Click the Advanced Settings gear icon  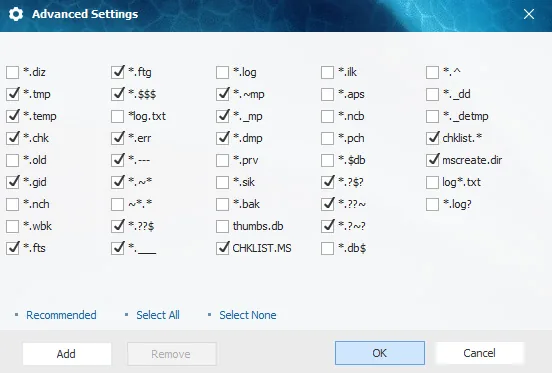16,14
